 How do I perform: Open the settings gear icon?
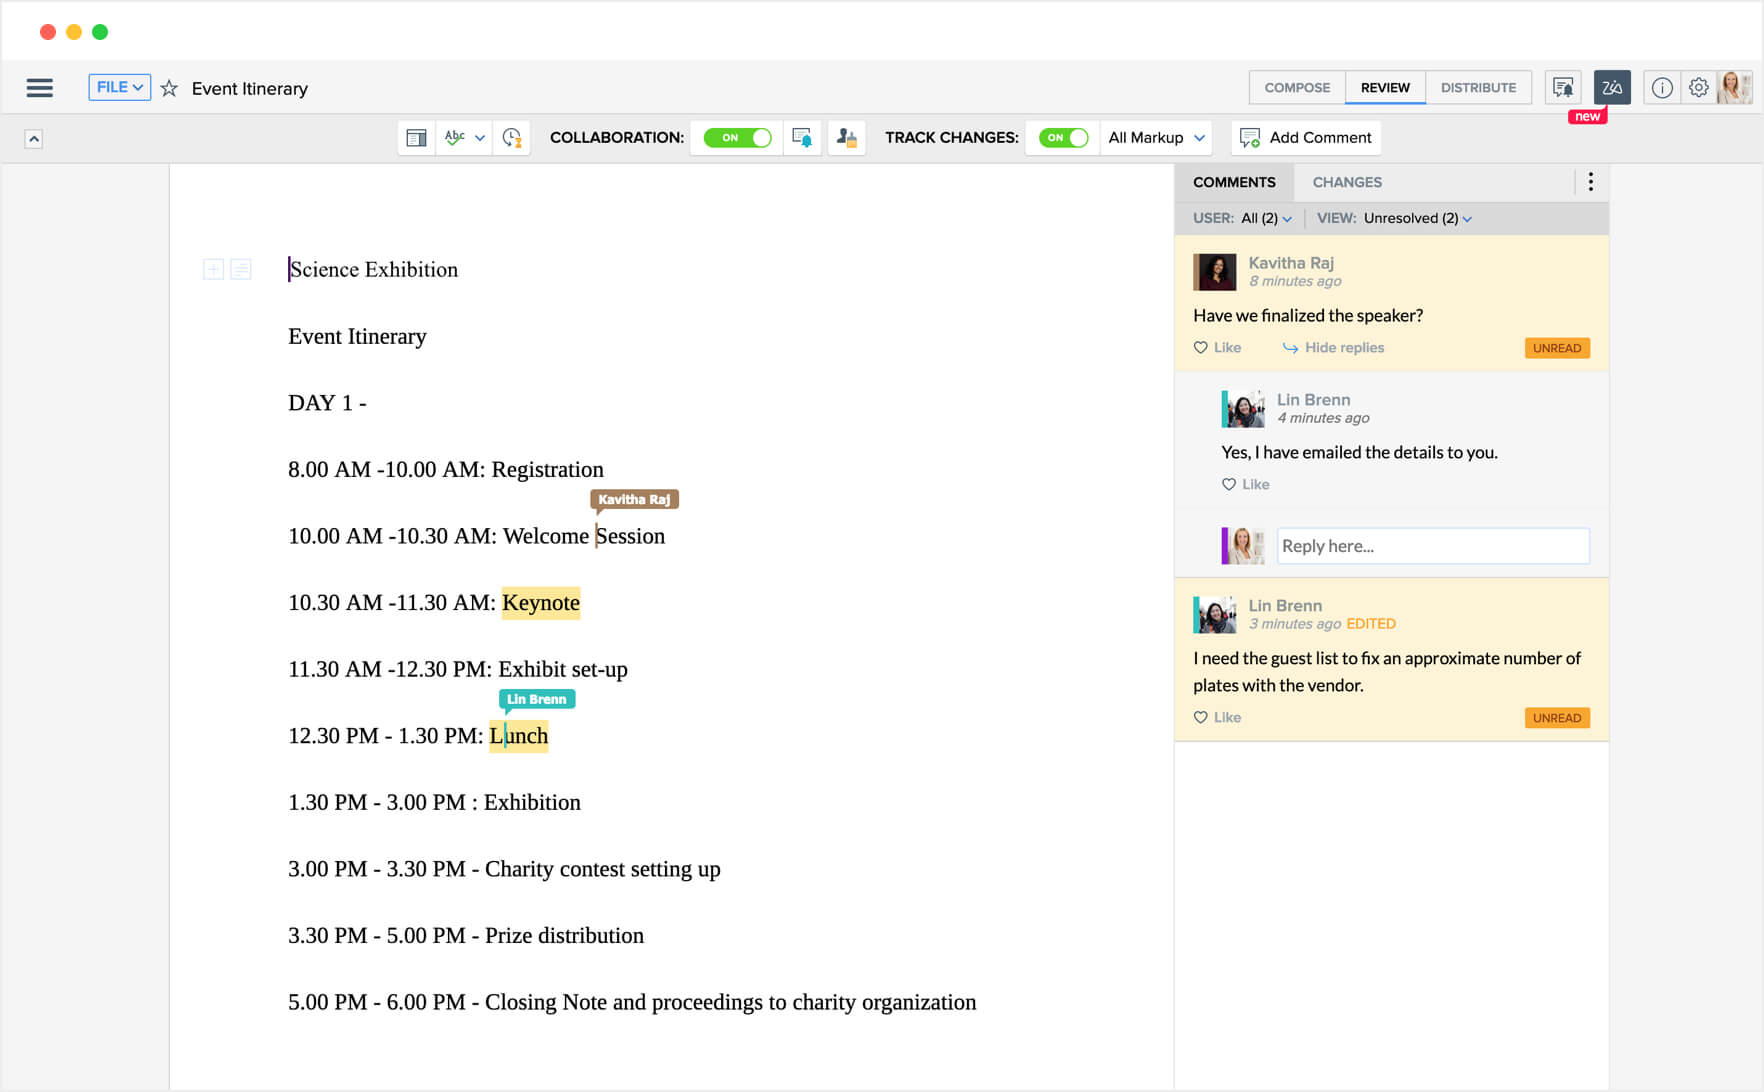click(1698, 88)
